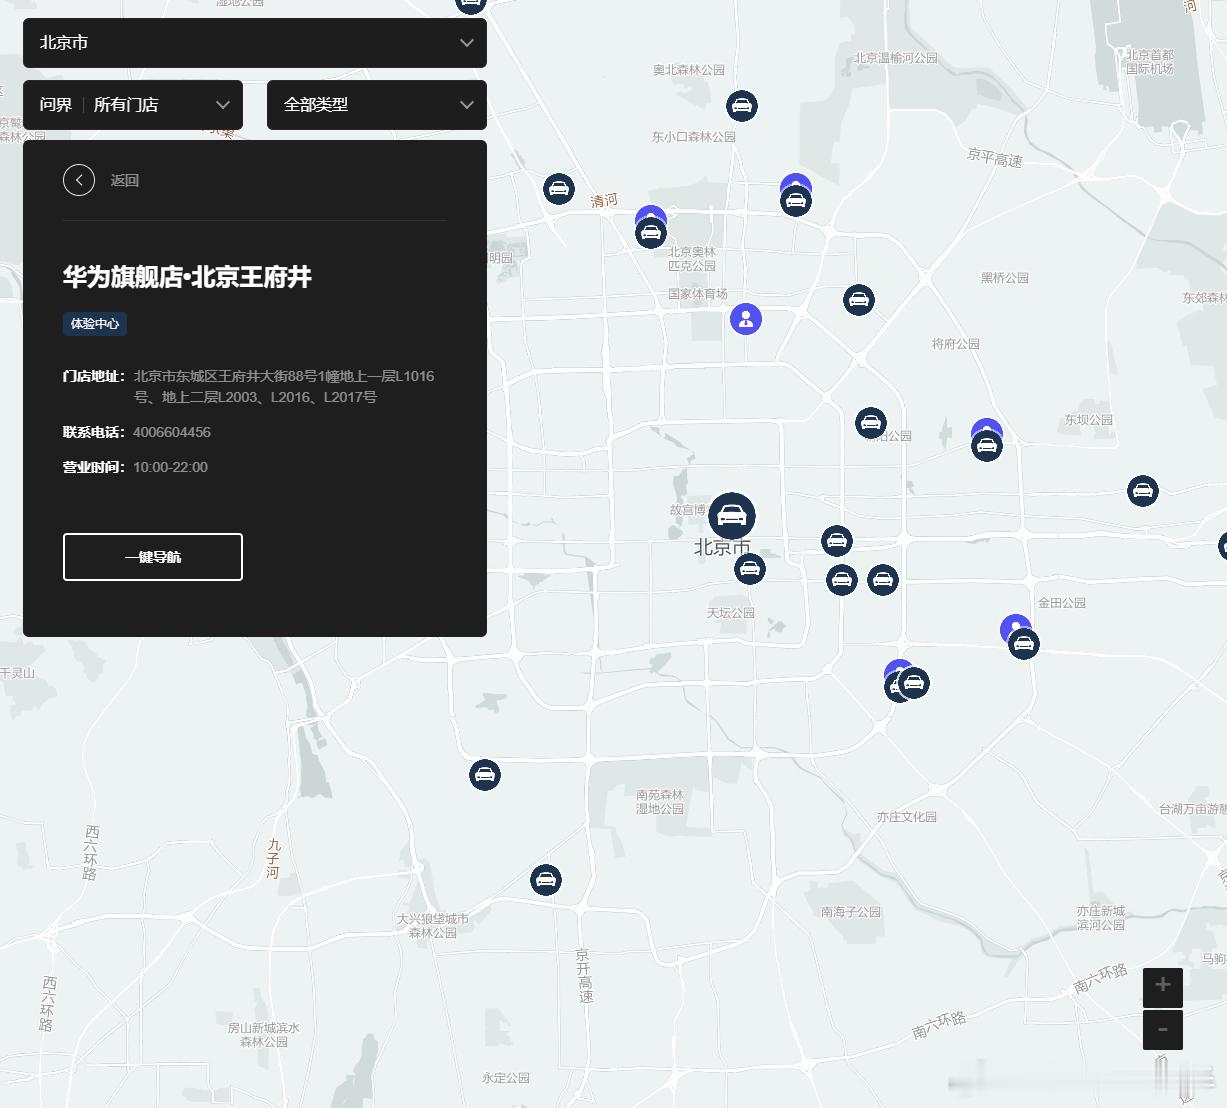Click business hours 10:00-22:00
1227x1108 pixels.
coord(170,467)
